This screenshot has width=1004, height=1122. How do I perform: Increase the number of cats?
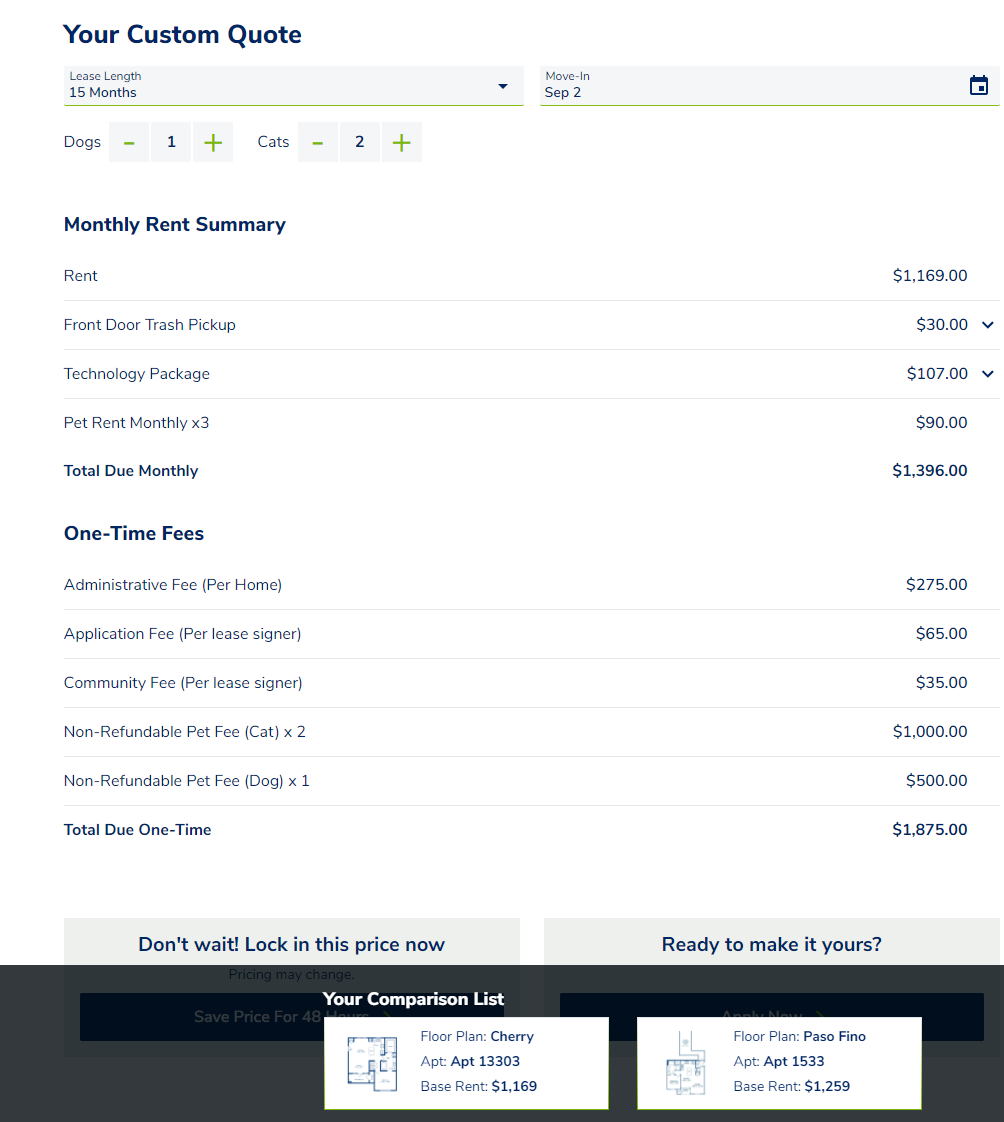(x=401, y=142)
